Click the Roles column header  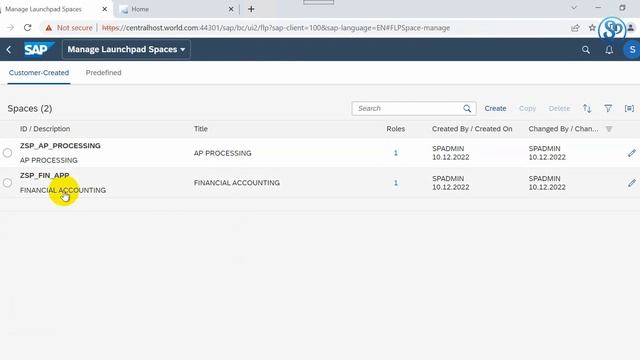[396, 129]
